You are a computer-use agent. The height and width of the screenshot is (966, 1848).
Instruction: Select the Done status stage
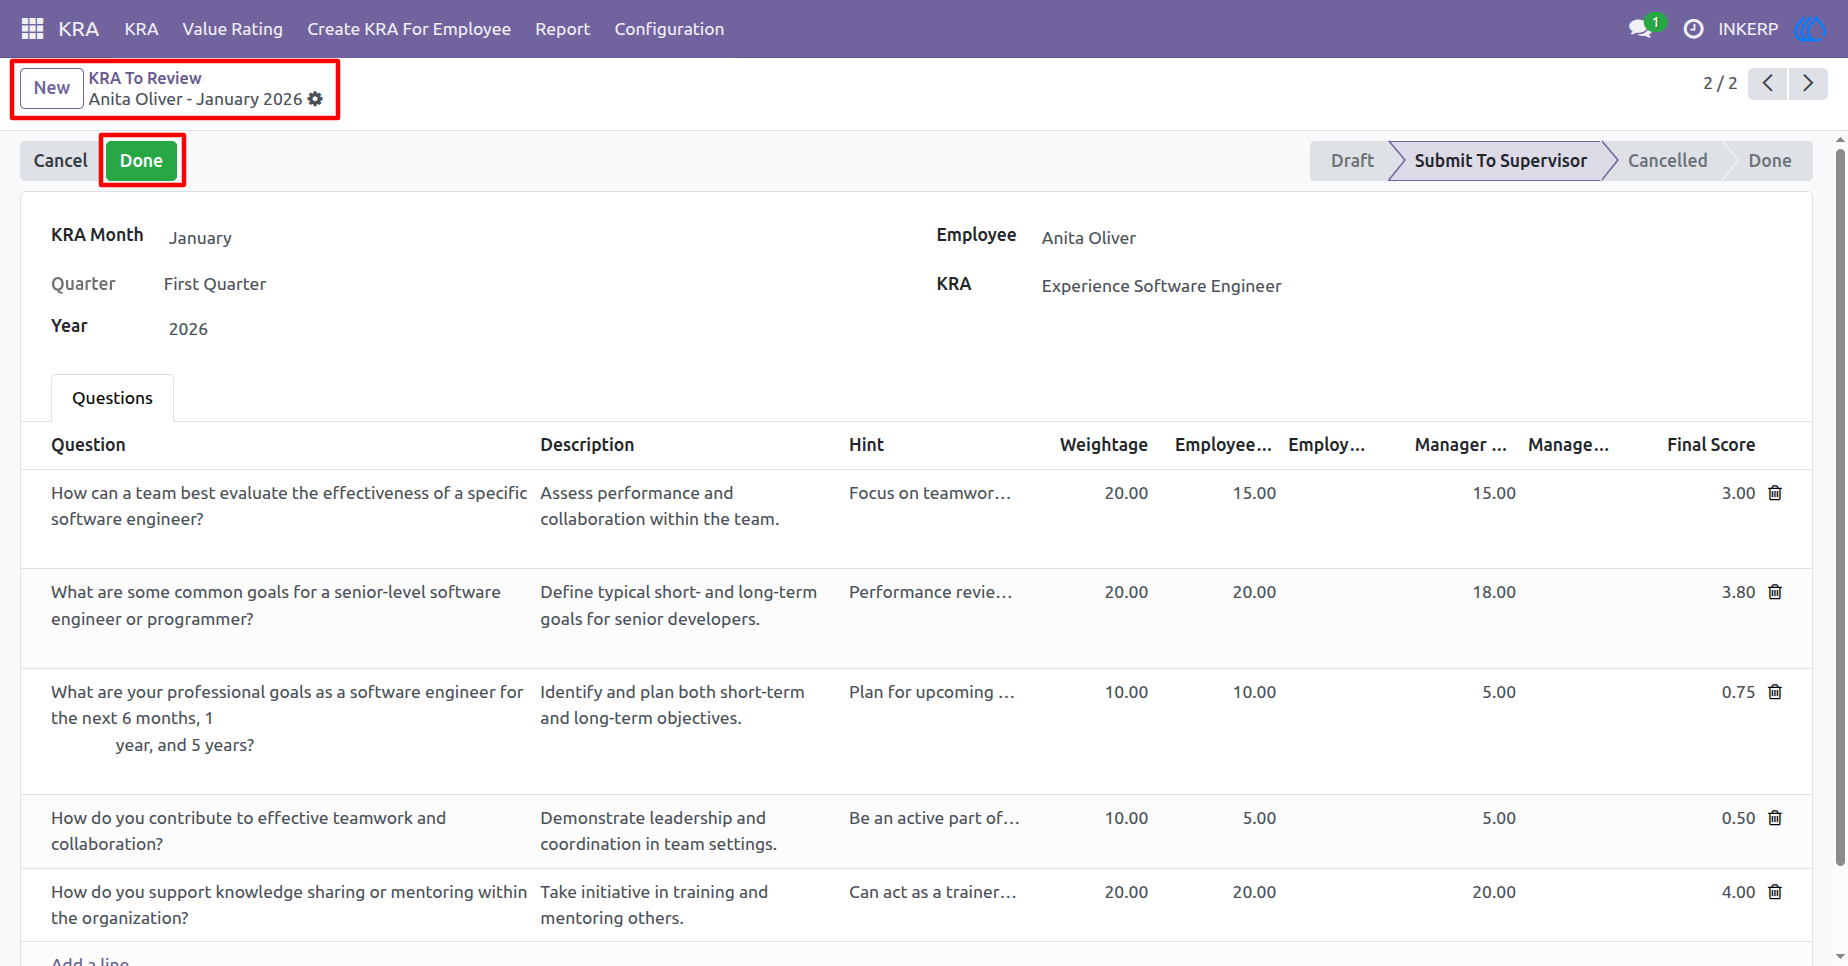pos(1769,161)
